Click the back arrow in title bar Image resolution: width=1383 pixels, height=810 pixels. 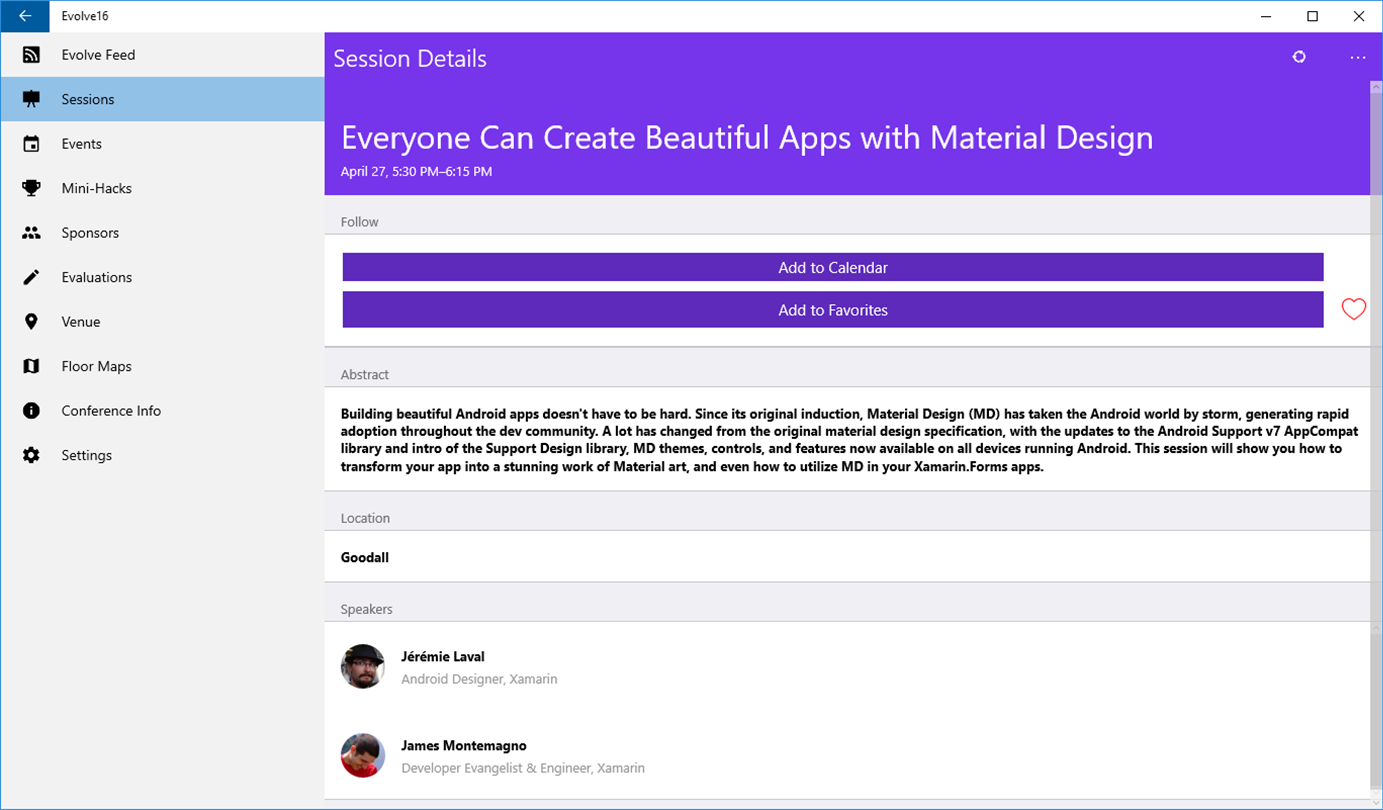tap(25, 16)
